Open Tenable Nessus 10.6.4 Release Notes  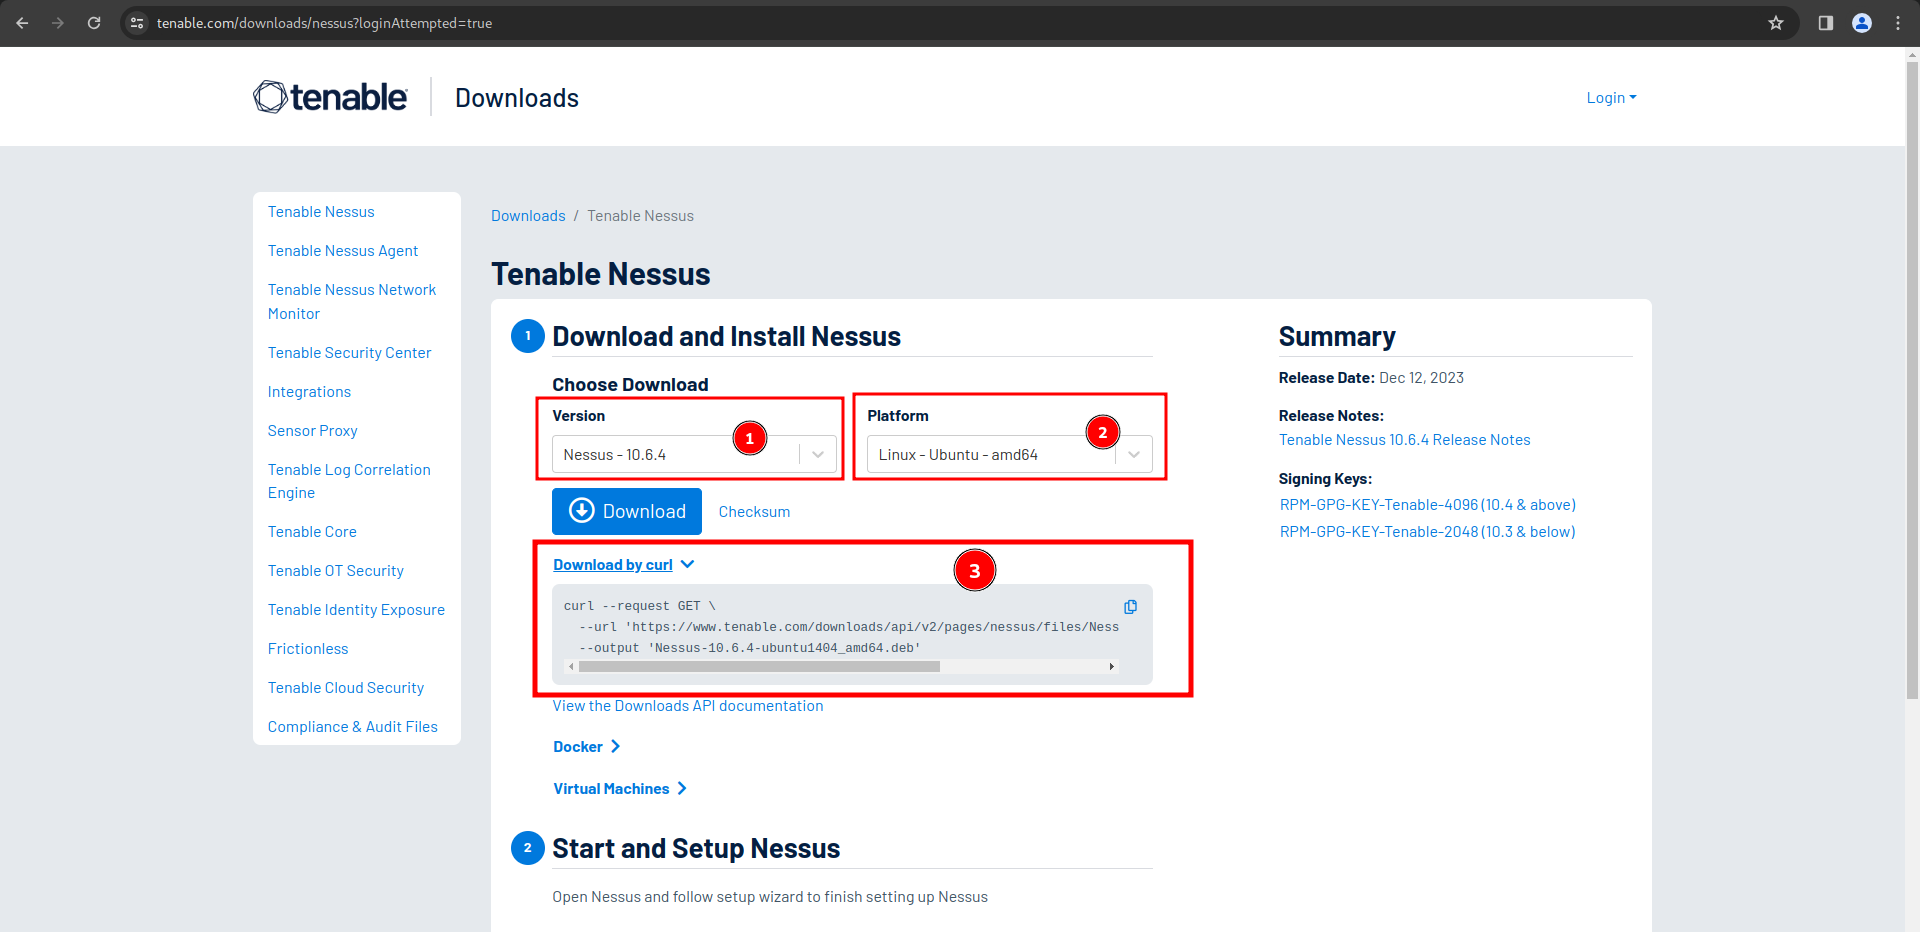point(1404,440)
